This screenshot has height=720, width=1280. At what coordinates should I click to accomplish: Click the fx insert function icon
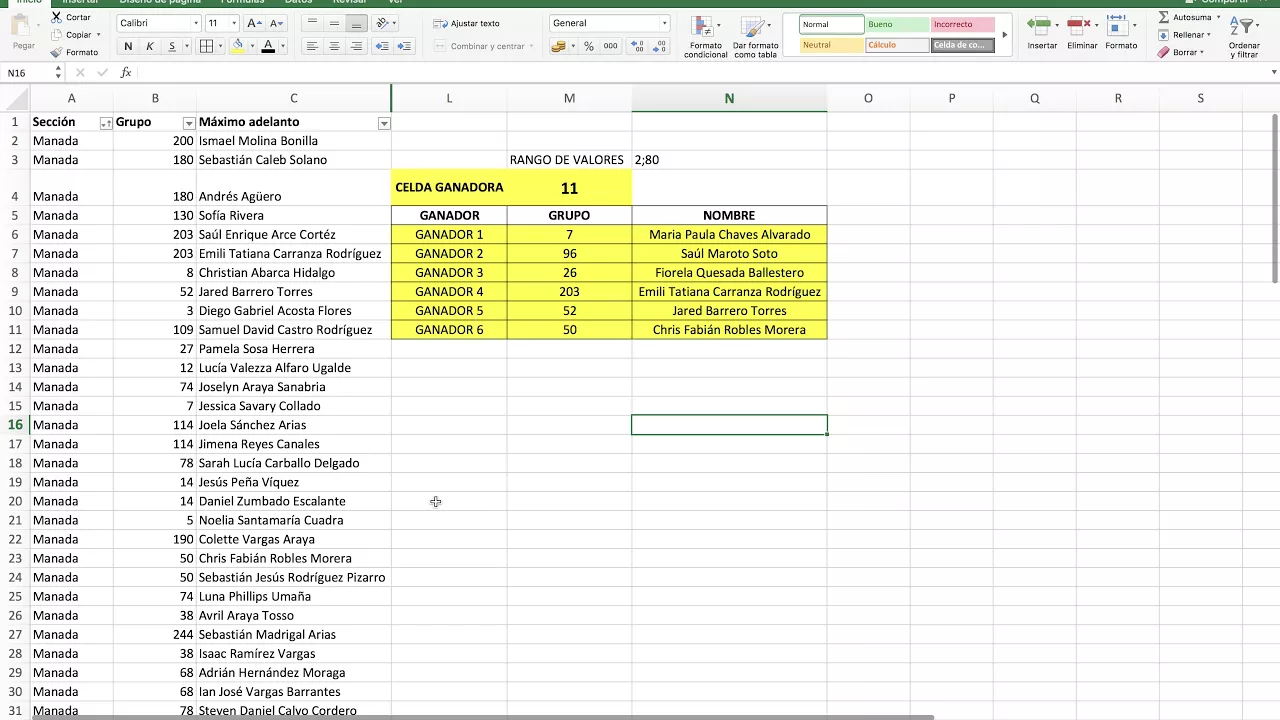click(126, 72)
